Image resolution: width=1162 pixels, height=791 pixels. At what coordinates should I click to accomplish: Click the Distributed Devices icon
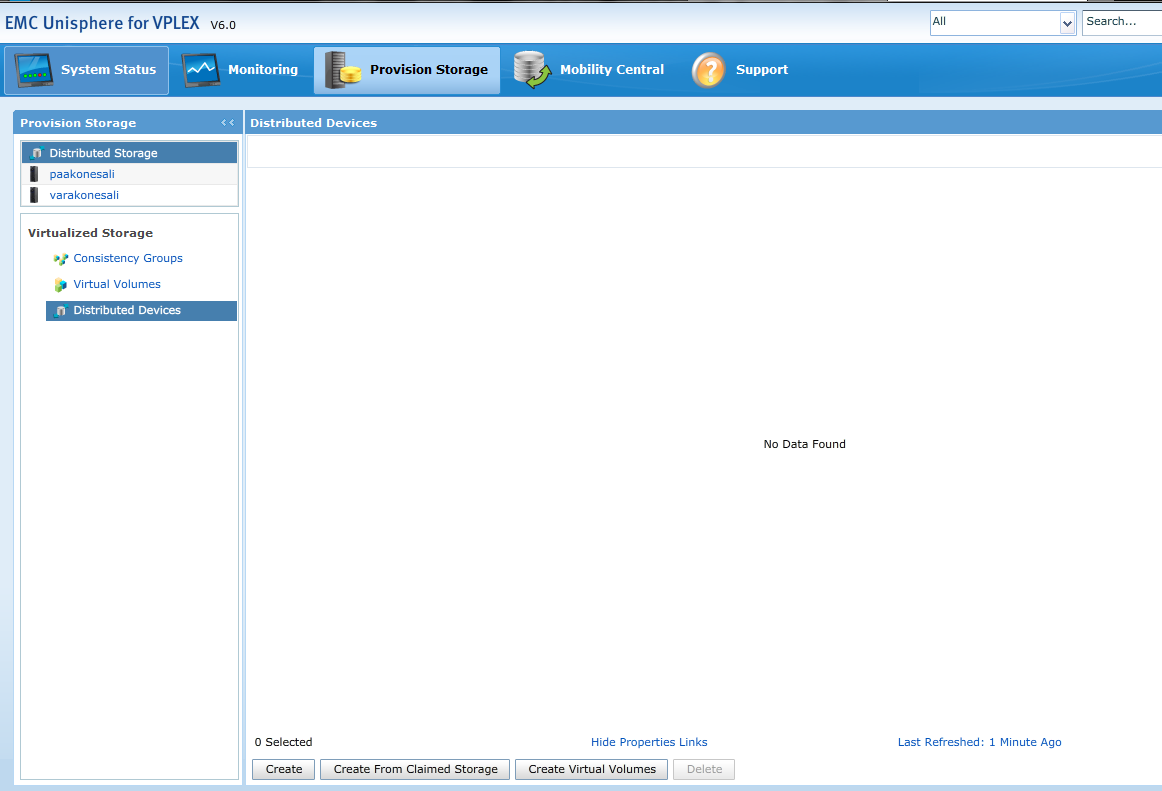tap(61, 311)
